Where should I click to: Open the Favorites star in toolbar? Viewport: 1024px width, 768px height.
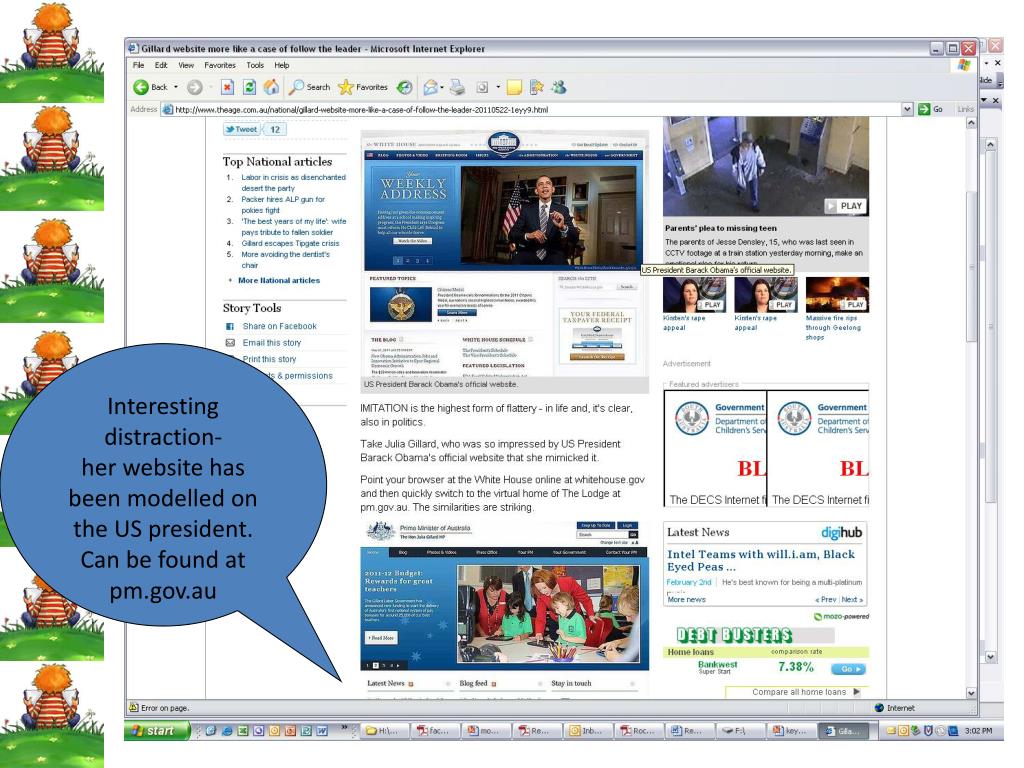coord(363,87)
